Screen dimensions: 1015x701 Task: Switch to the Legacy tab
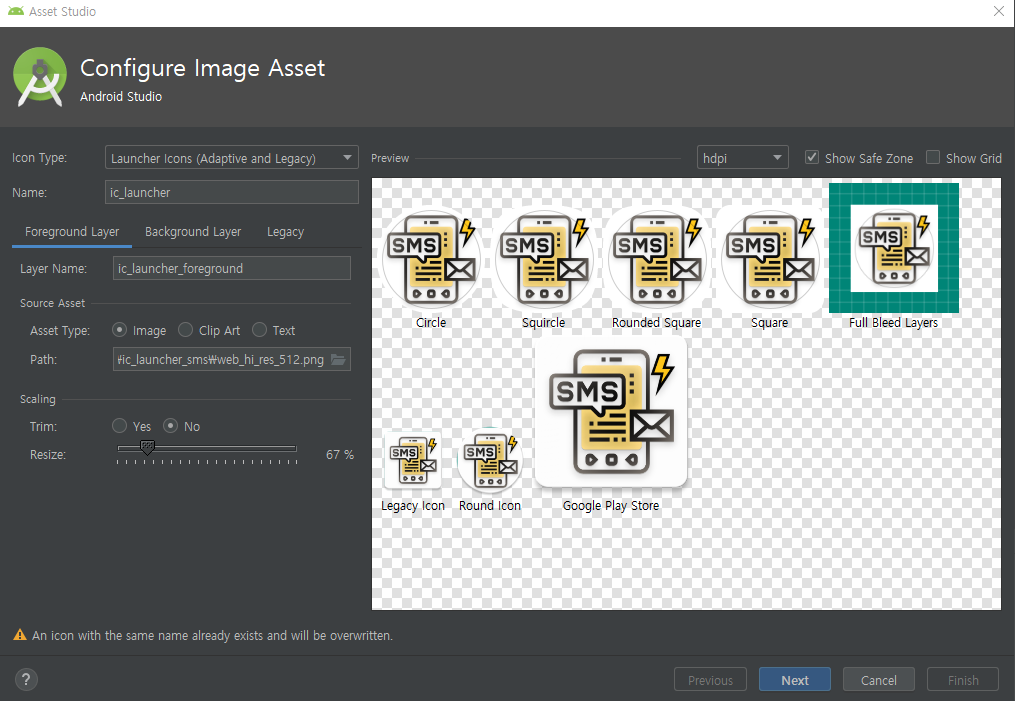pyautogui.click(x=285, y=232)
